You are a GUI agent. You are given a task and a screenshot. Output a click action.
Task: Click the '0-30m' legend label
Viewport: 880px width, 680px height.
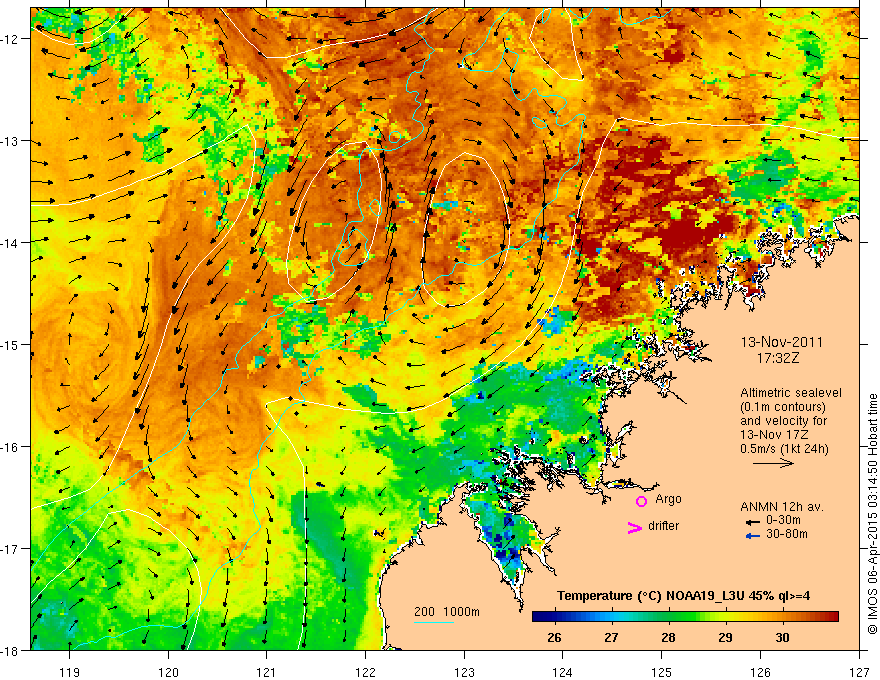(783, 521)
